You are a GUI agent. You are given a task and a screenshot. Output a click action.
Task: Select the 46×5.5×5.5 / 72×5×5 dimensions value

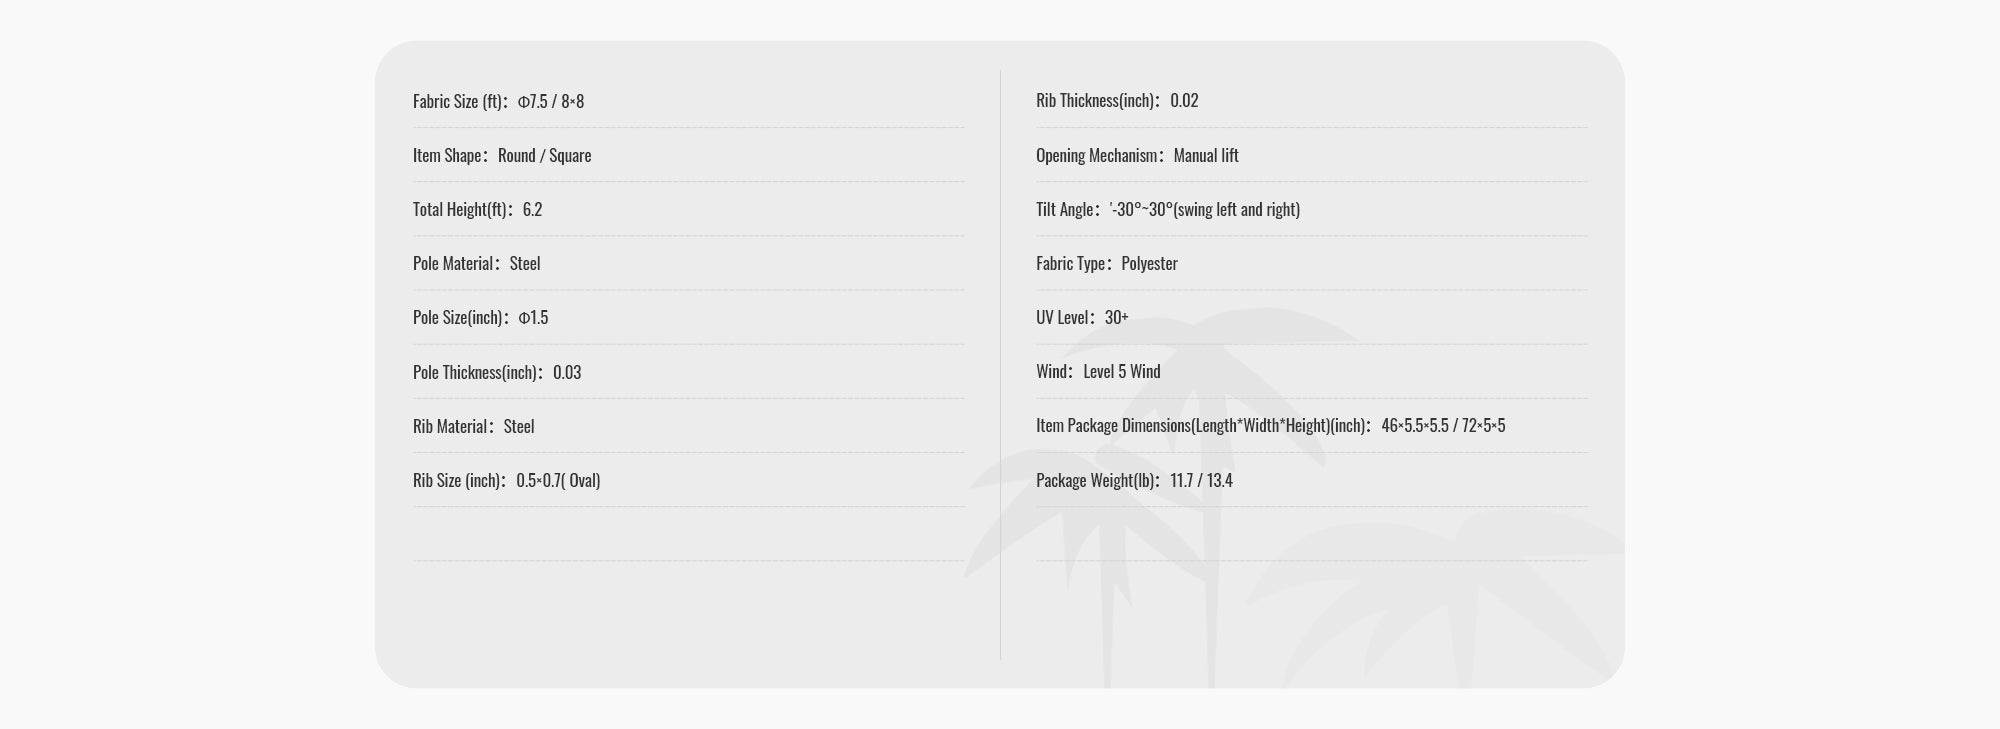(1443, 425)
